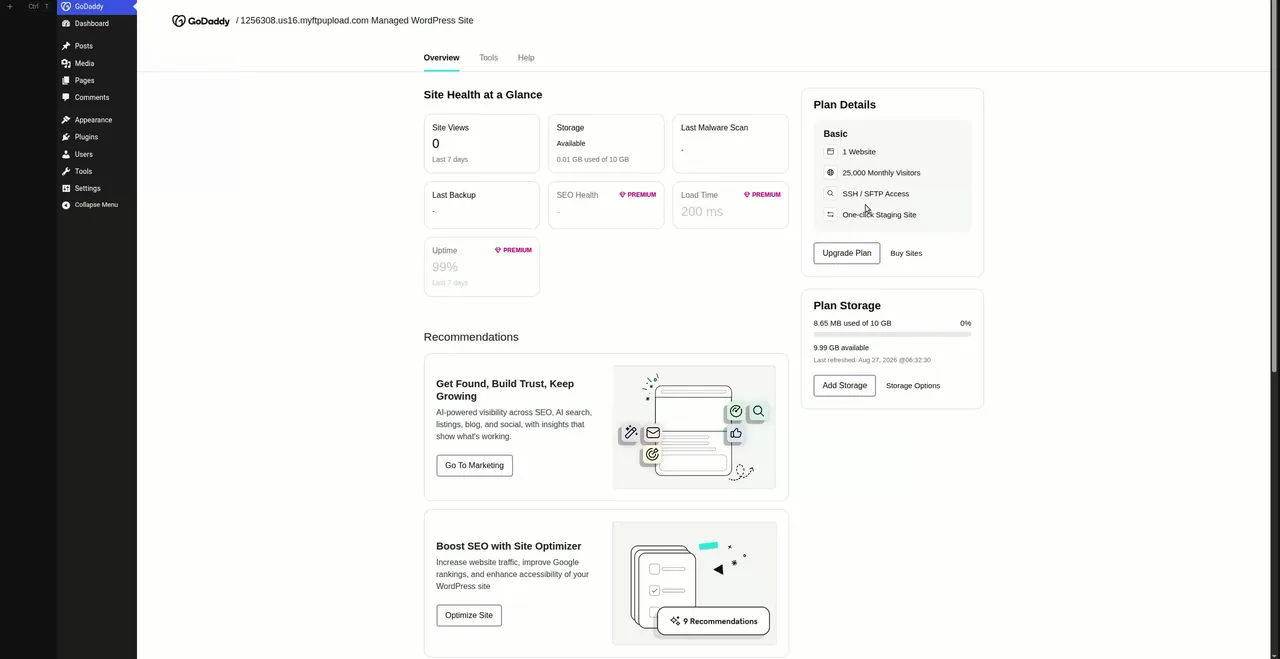
Task: Click the swap icon beside One-click Staging Site
Action: pos(830,215)
